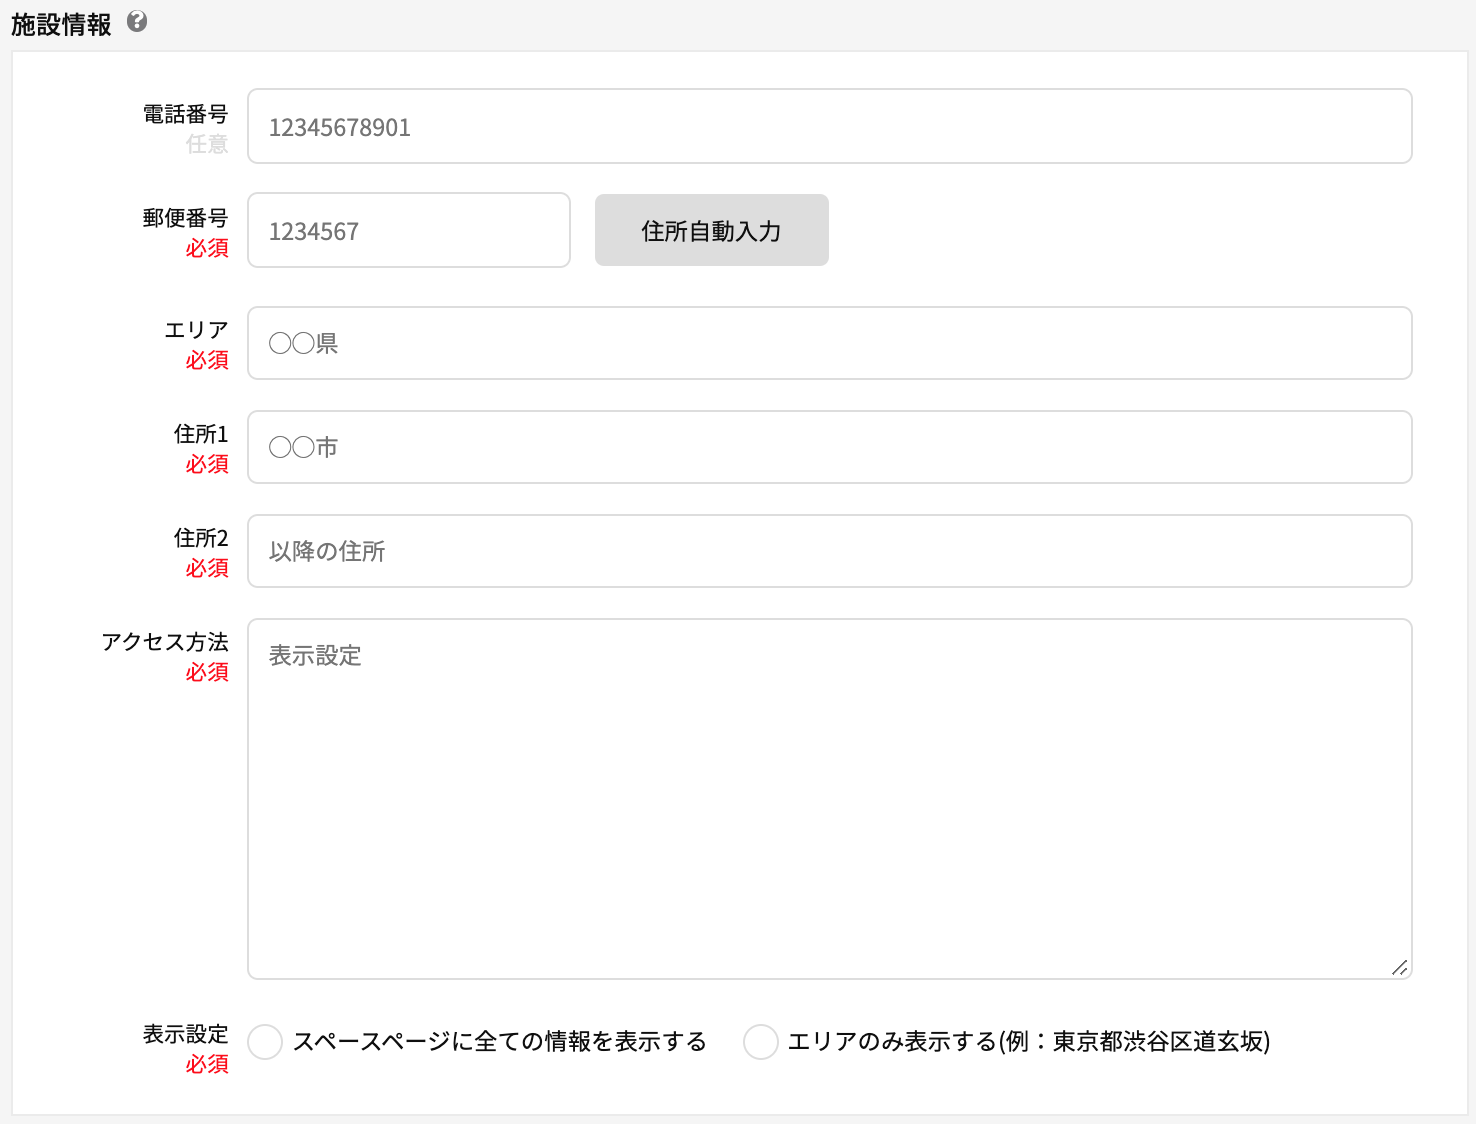Click into the 住所1 field
The height and width of the screenshot is (1124, 1476).
point(830,447)
